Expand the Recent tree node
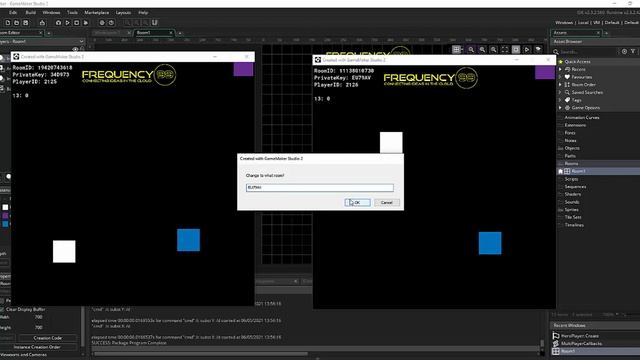Screen dimensions: 640x360 pyautogui.click(x=560, y=69)
